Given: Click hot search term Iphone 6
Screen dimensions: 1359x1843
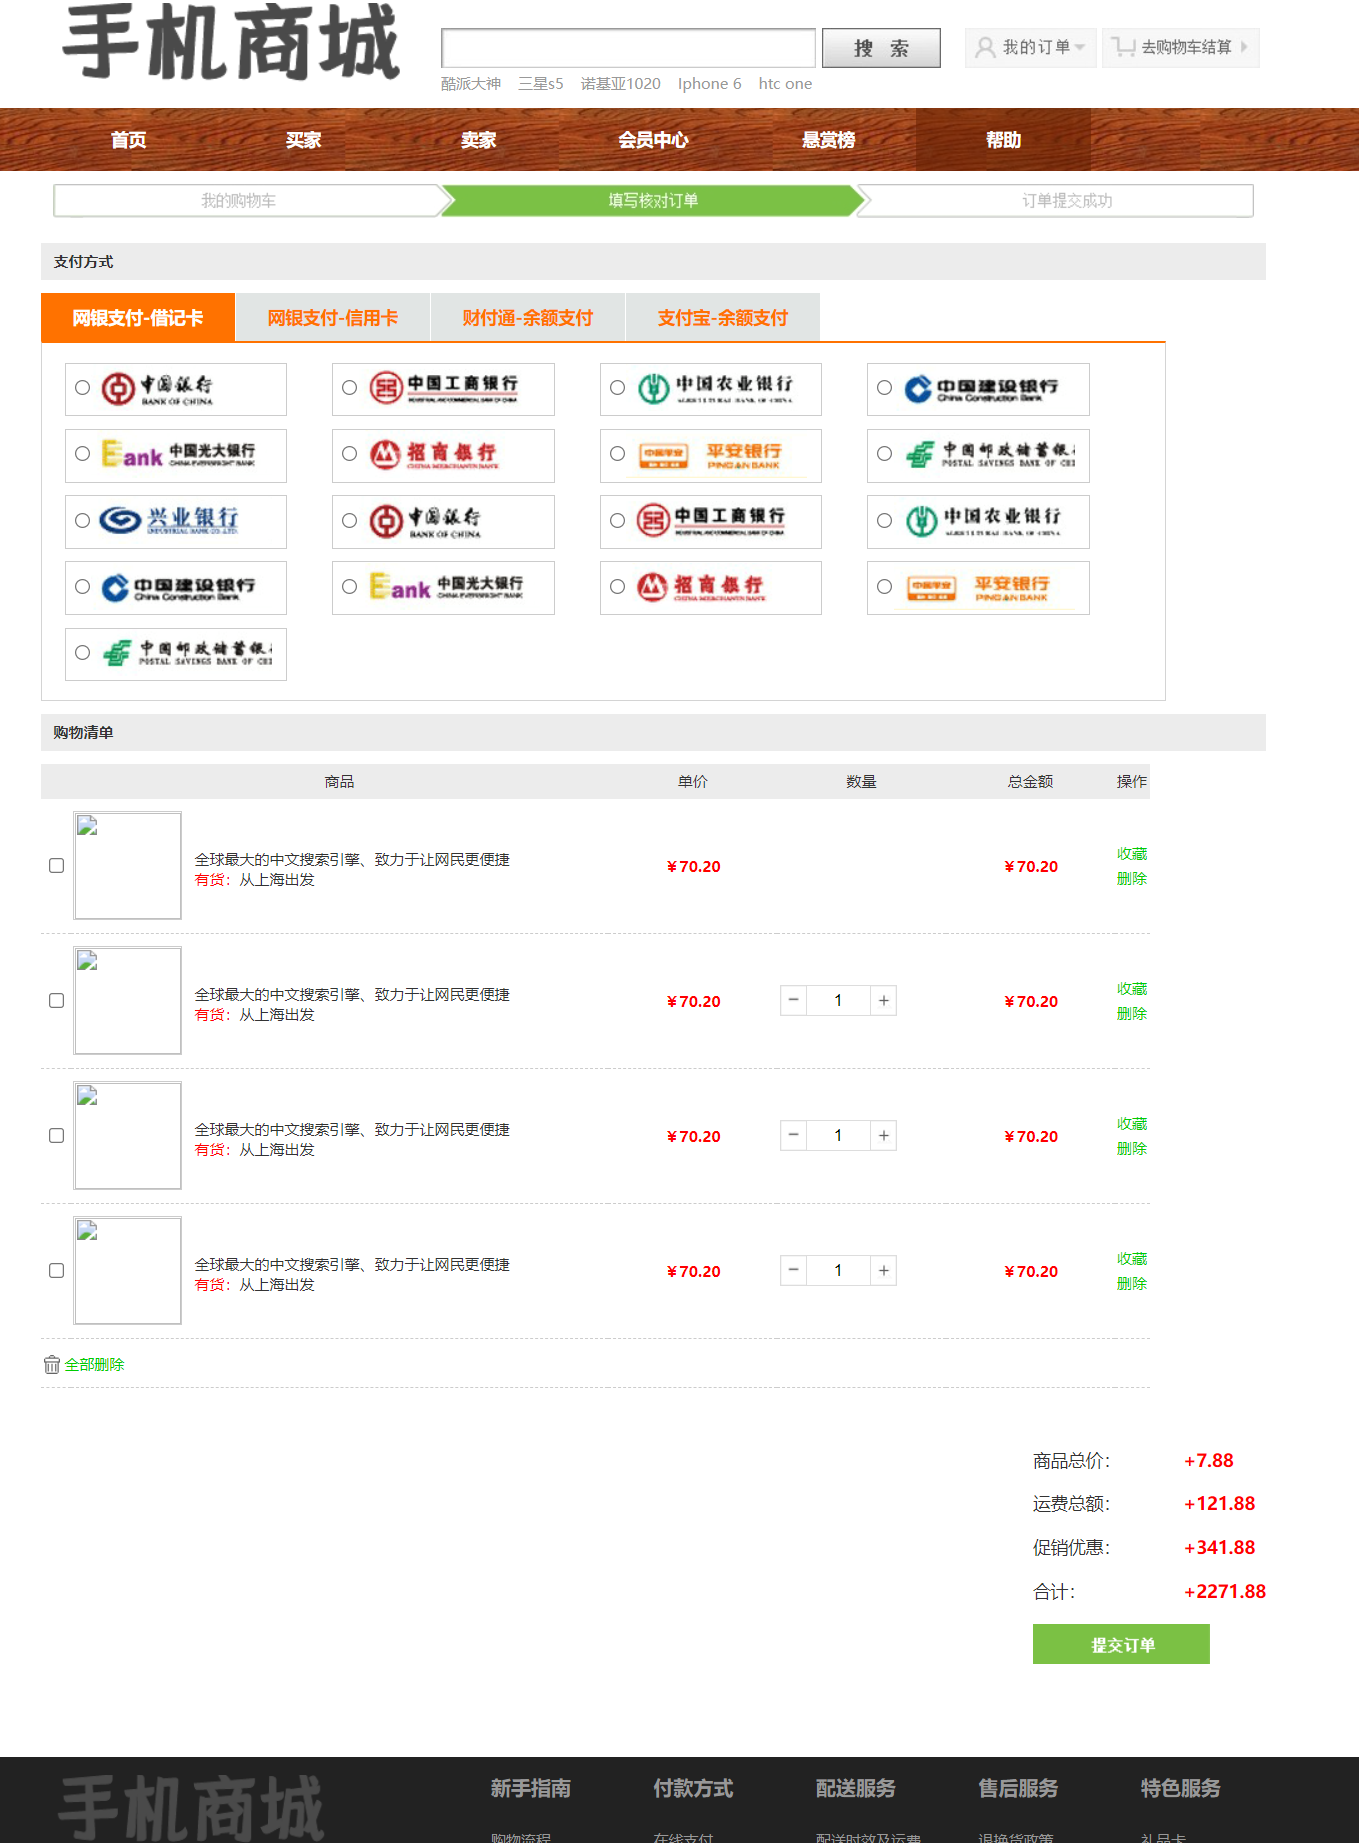Looking at the screenshot, I should click(x=709, y=83).
